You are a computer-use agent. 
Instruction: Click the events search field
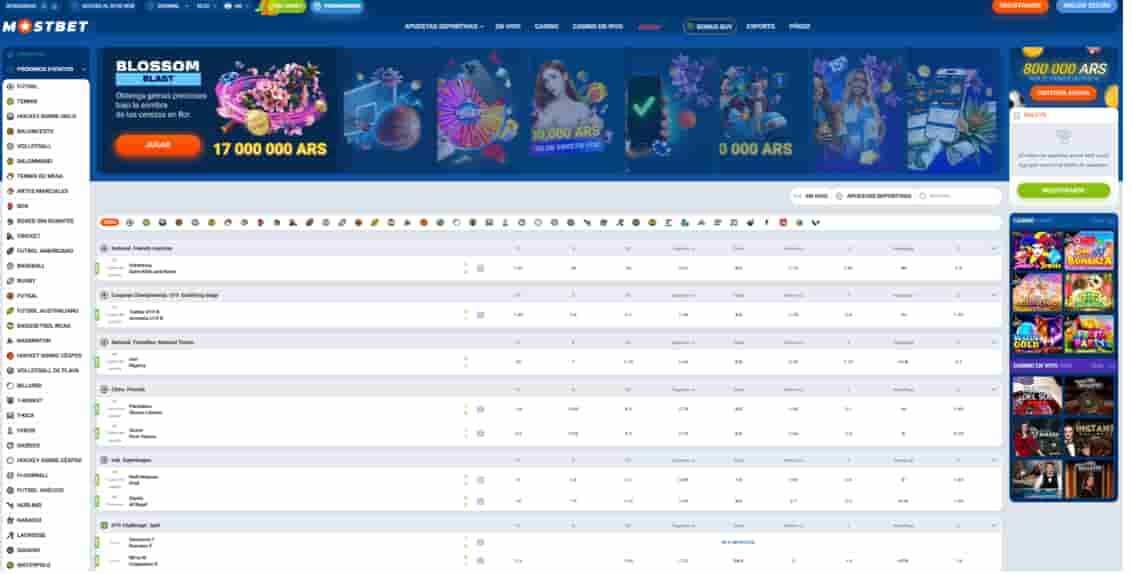[959, 196]
